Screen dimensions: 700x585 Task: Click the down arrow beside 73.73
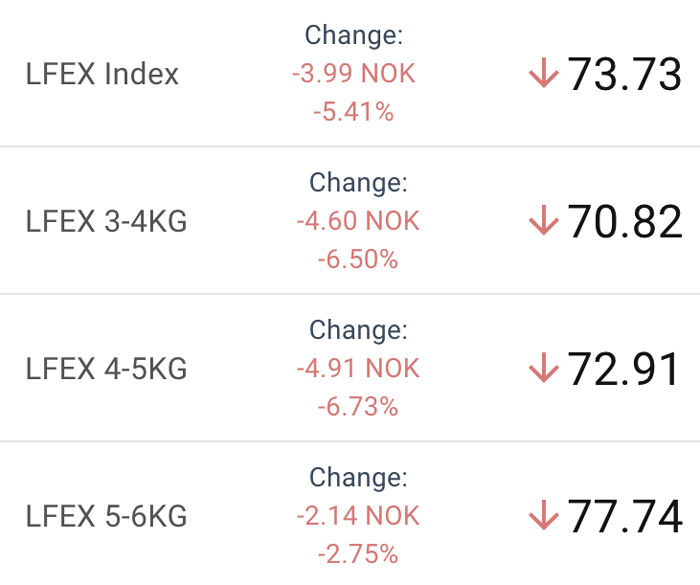coord(544,72)
